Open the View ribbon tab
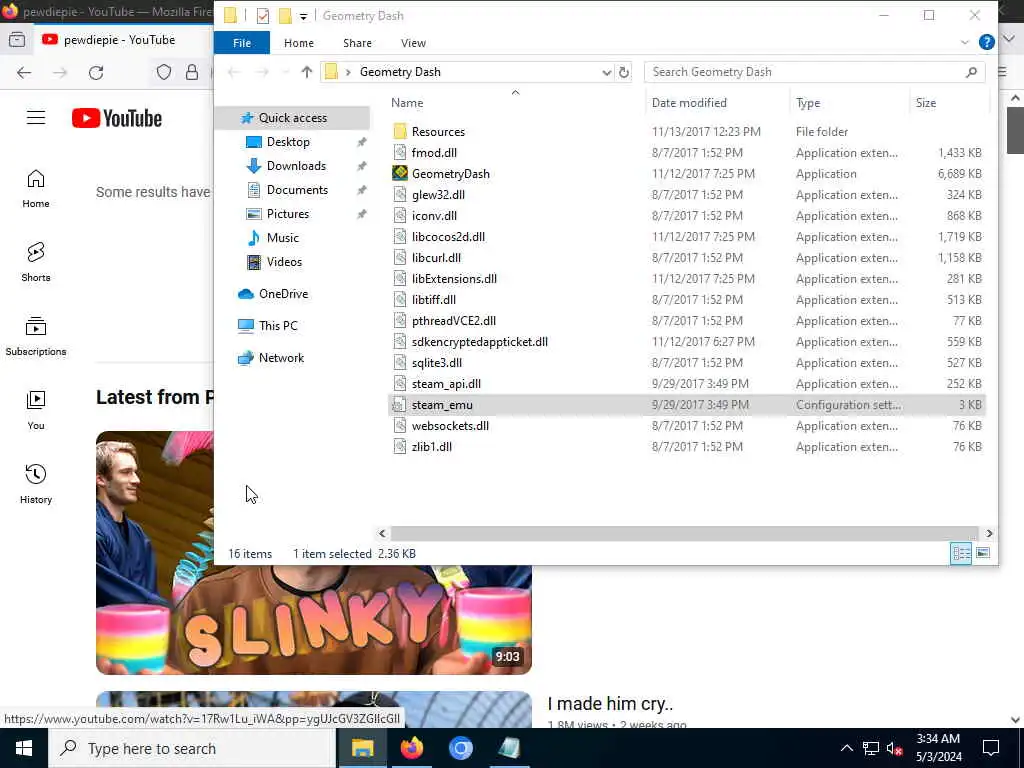 pyautogui.click(x=413, y=42)
